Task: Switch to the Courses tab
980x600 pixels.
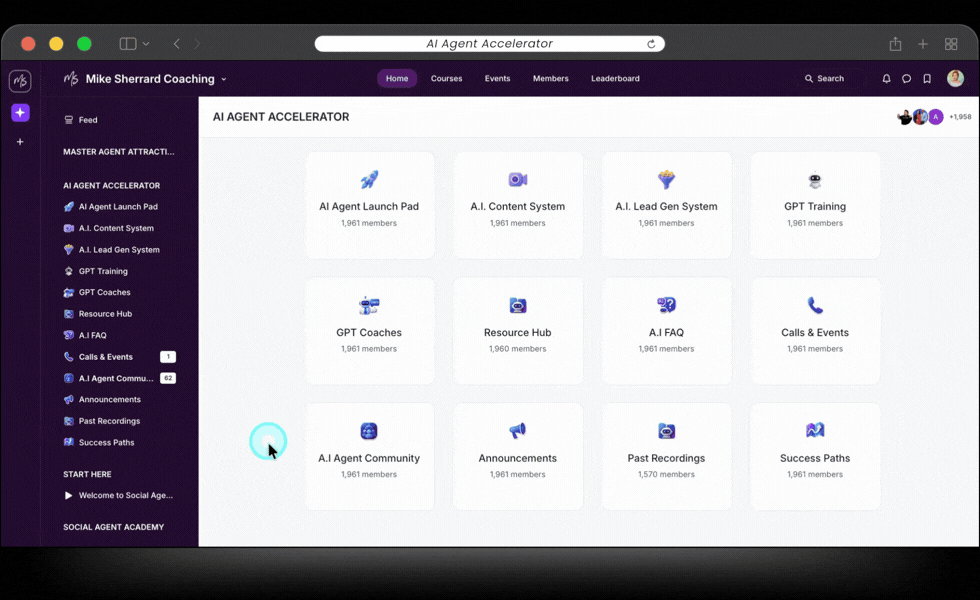Action: point(446,78)
